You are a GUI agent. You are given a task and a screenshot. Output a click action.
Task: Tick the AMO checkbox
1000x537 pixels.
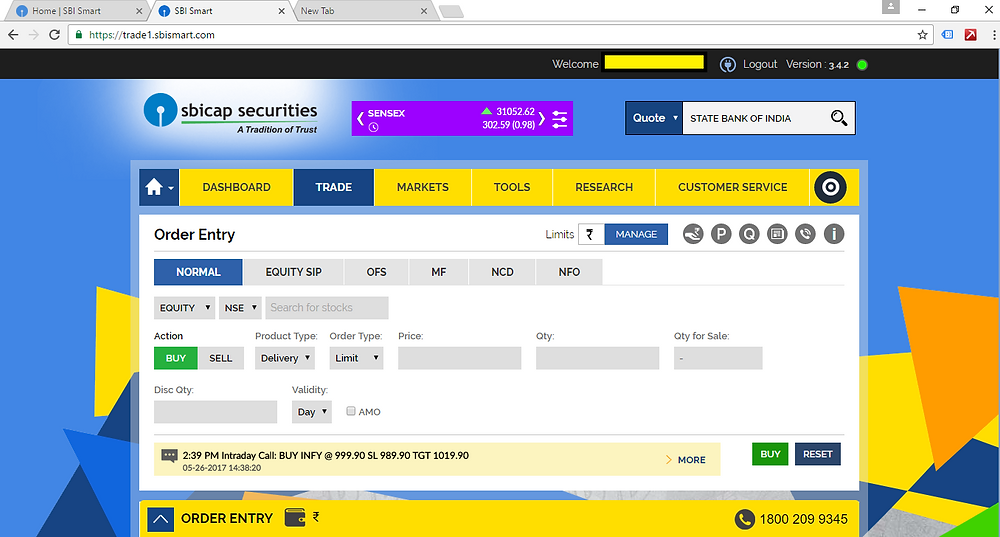[351, 411]
